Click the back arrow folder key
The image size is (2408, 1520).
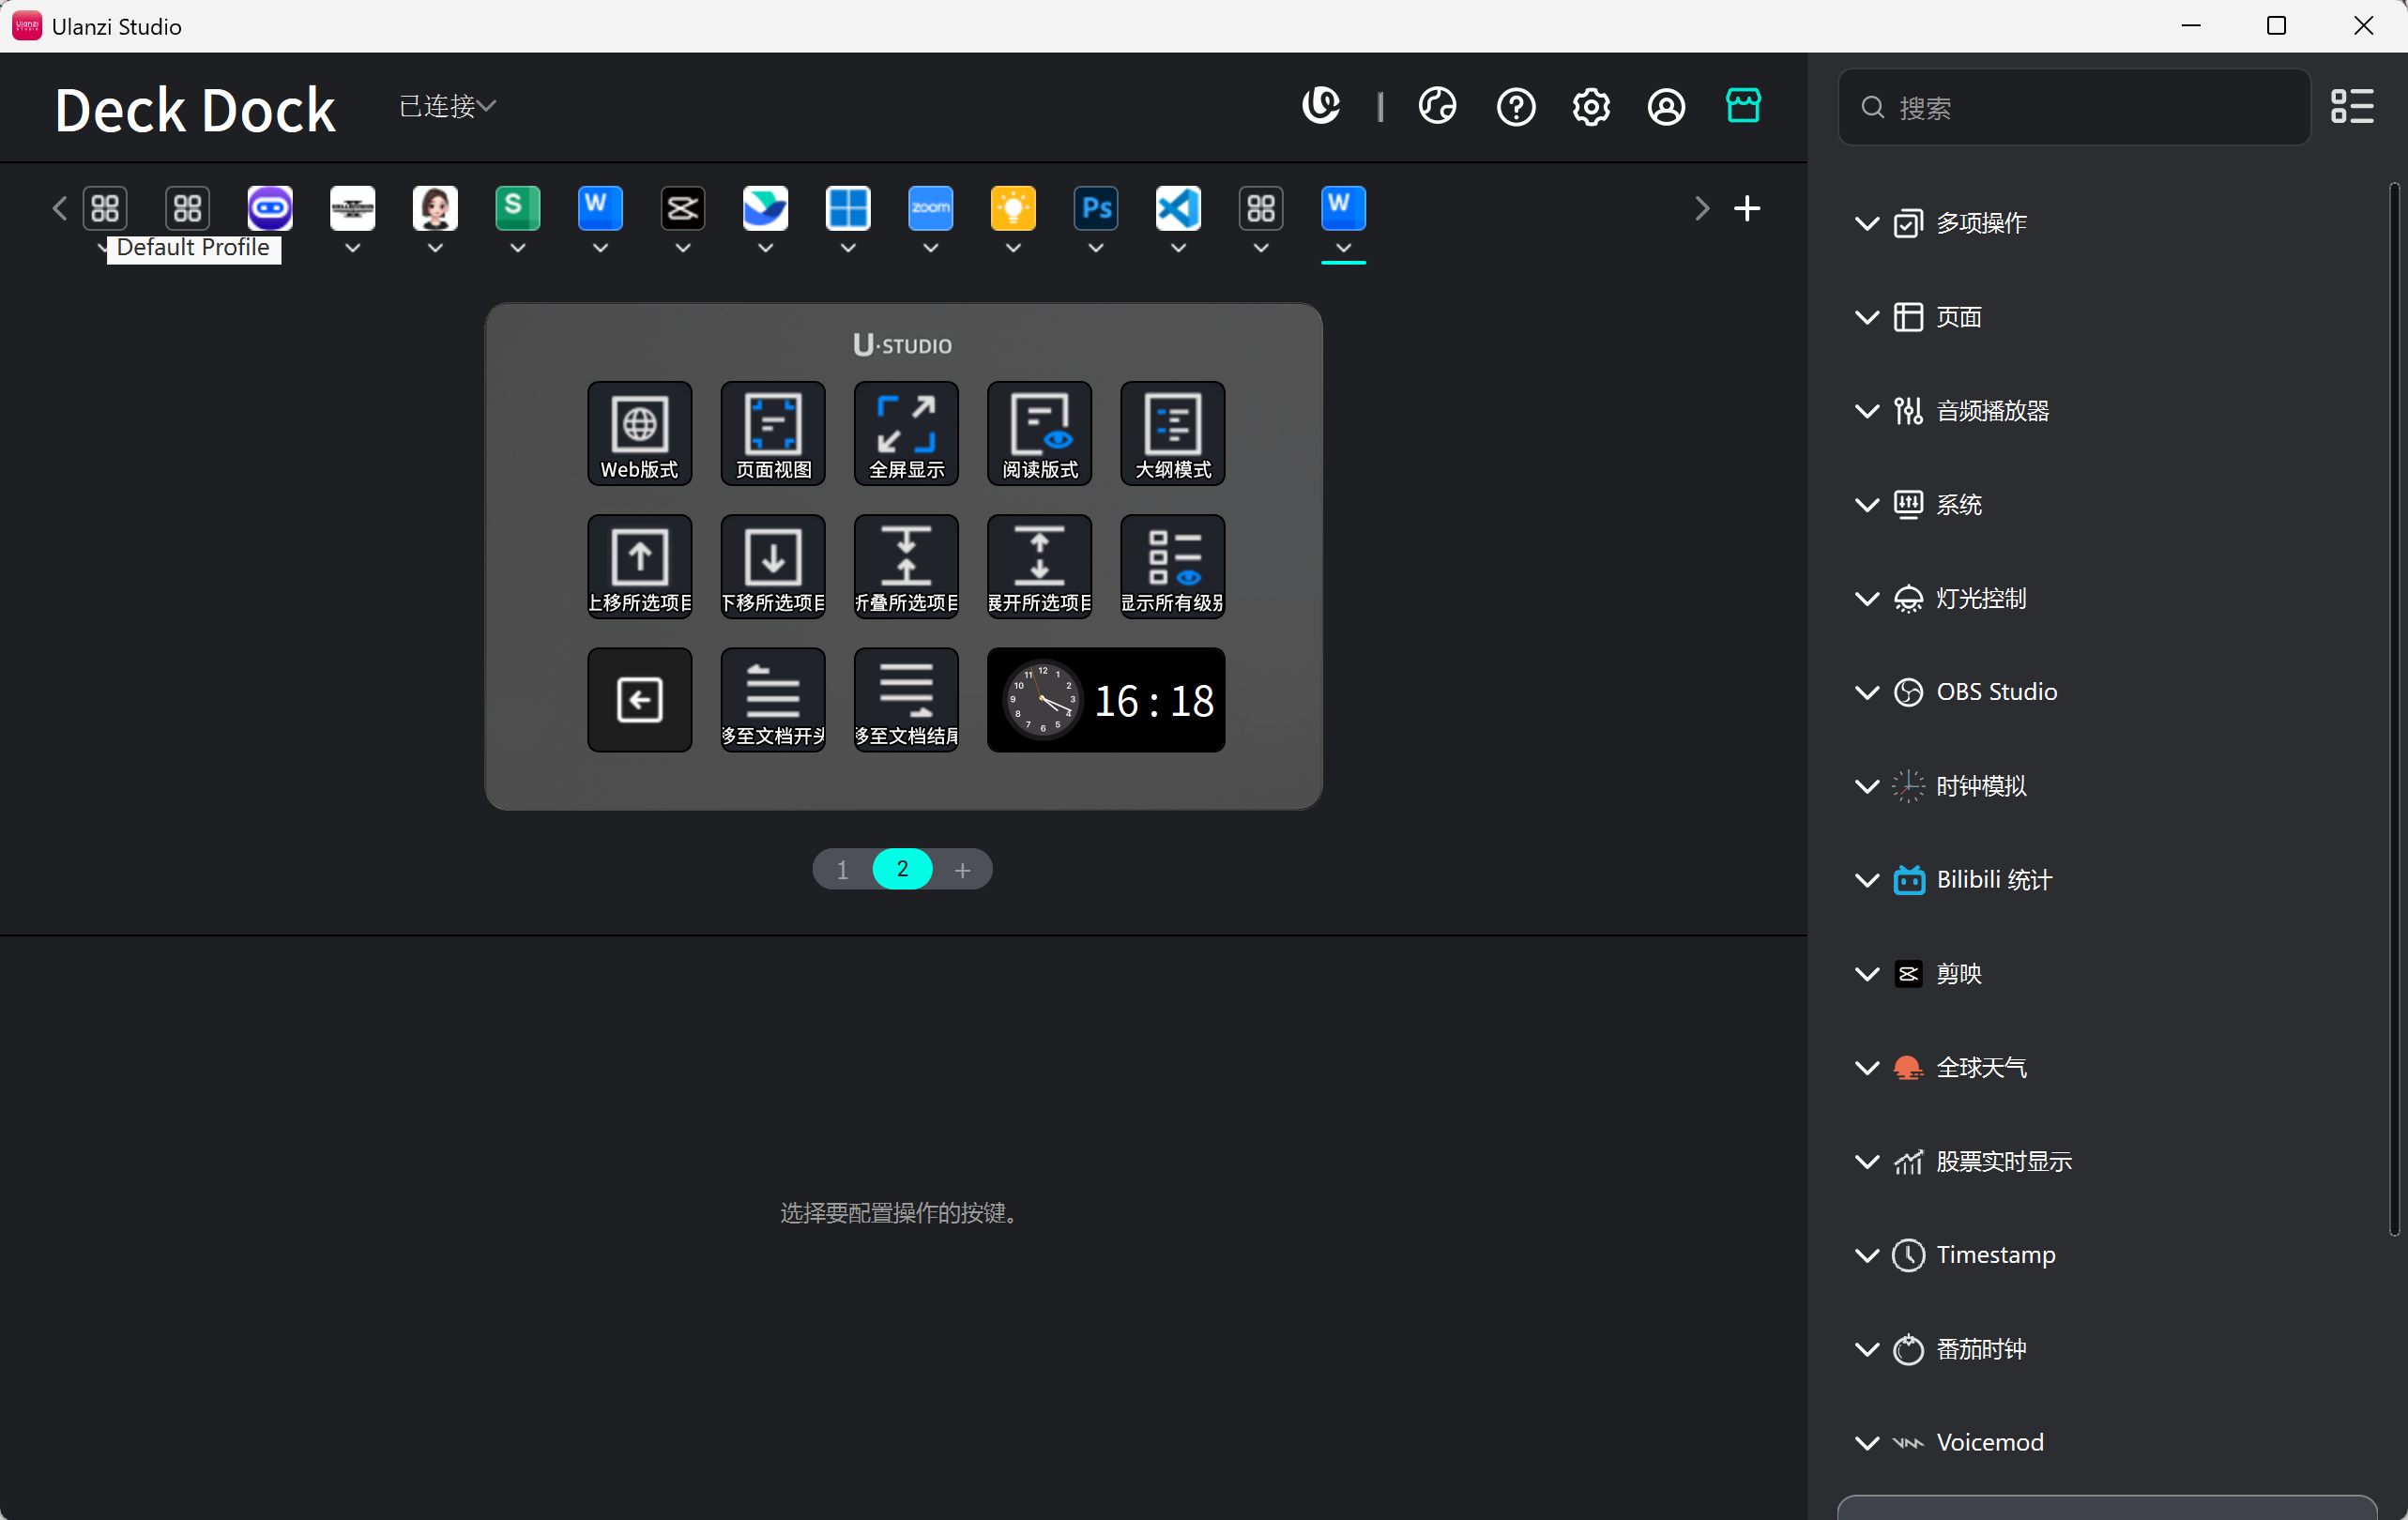(639, 699)
